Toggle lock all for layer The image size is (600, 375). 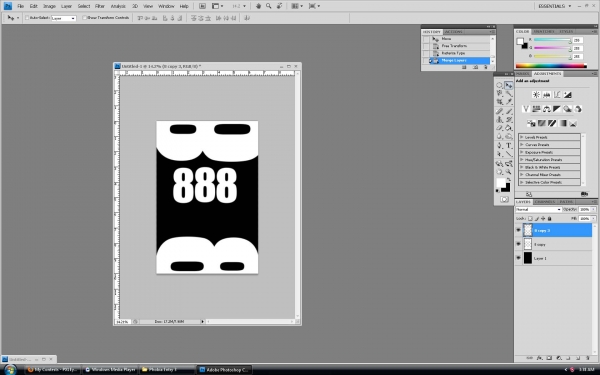click(x=549, y=218)
